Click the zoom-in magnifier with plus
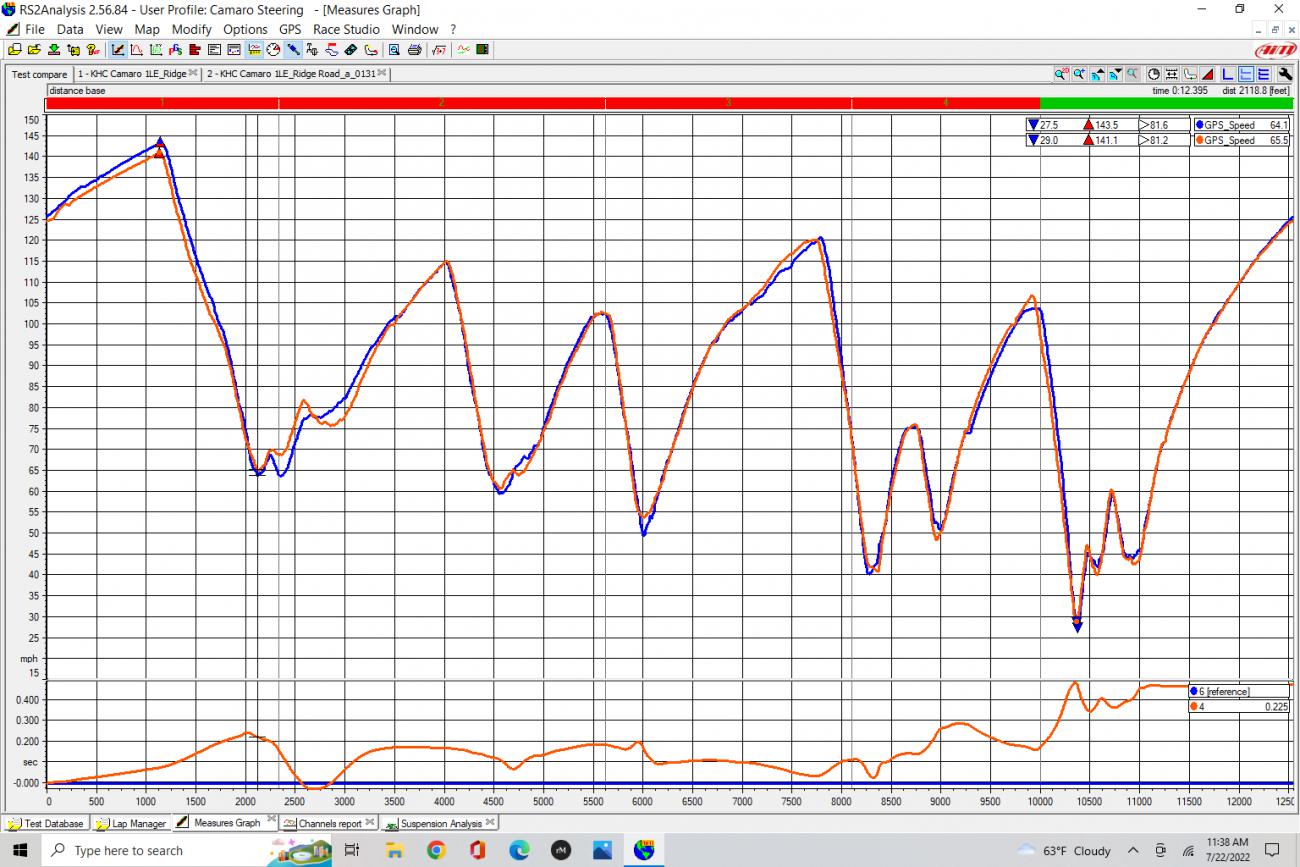The width and height of the screenshot is (1300, 867). pyautogui.click(x=1080, y=74)
